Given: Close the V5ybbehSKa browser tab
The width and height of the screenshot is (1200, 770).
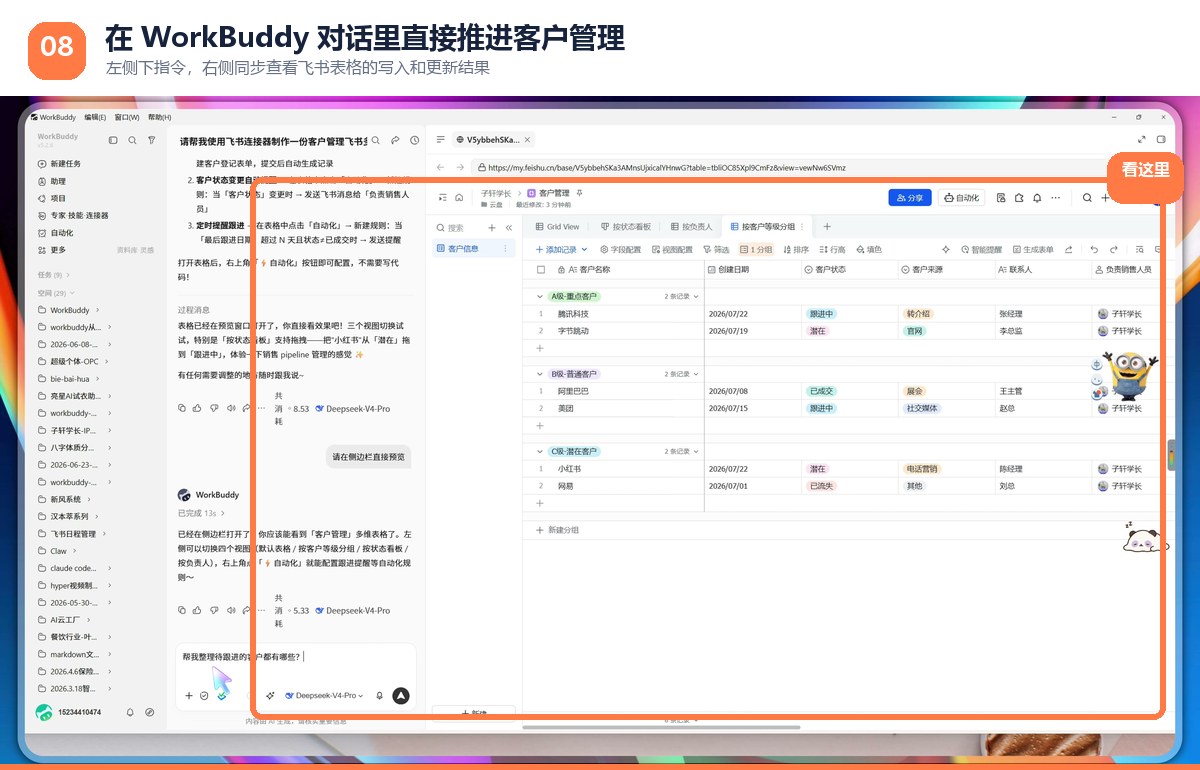Looking at the screenshot, I should point(527,140).
